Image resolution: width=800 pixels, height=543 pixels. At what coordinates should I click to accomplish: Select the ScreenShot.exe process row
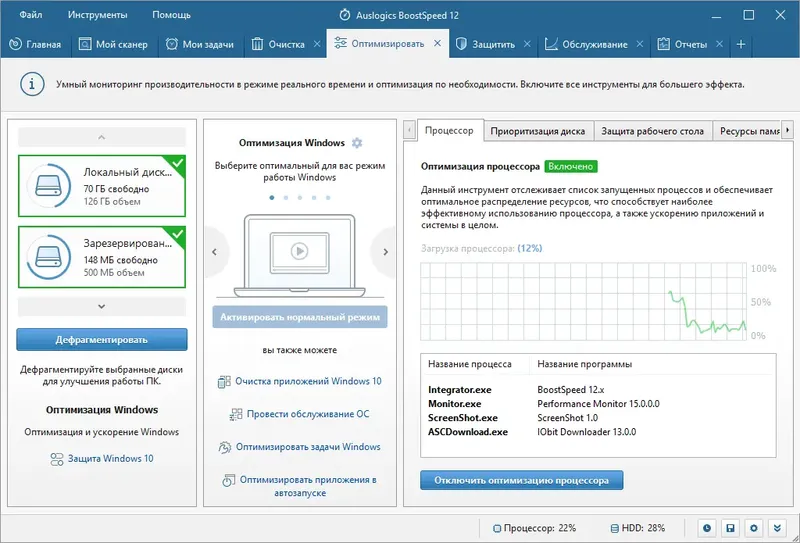pyautogui.click(x=598, y=418)
